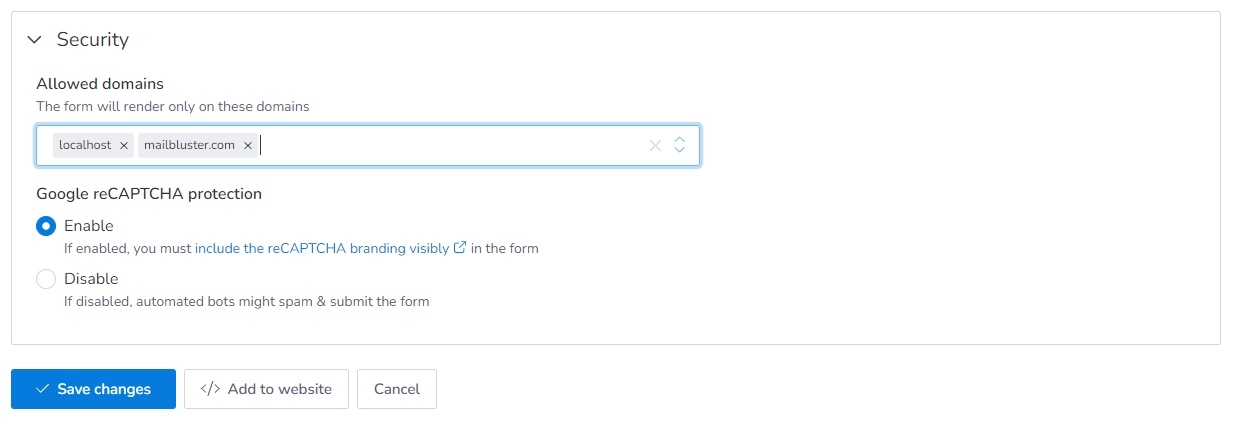1235x426 pixels.
Task: Click the external link icon
Action: (x=460, y=248)
